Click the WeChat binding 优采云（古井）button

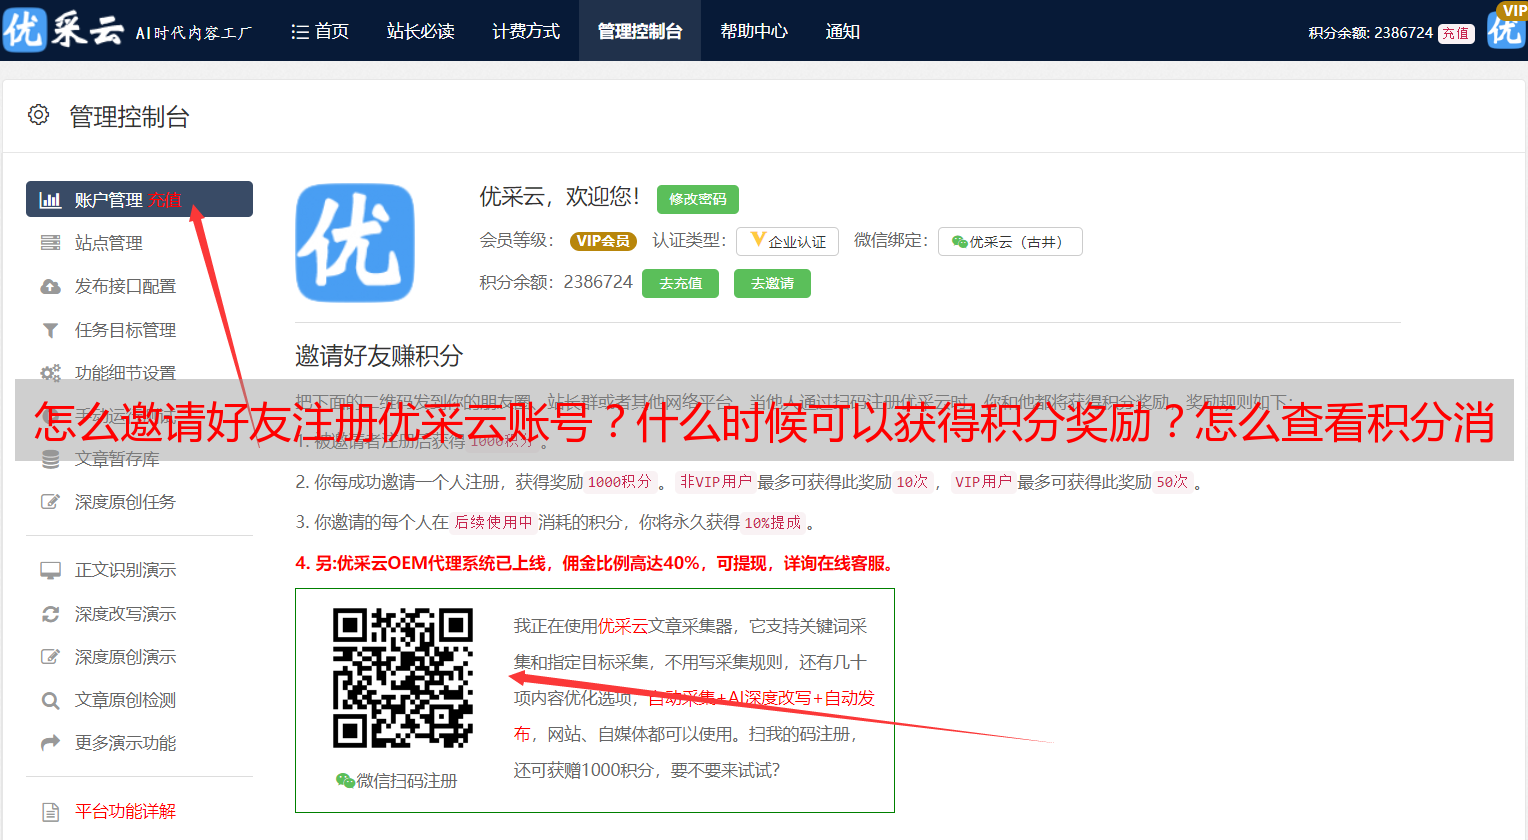[x=1010, y=241]
